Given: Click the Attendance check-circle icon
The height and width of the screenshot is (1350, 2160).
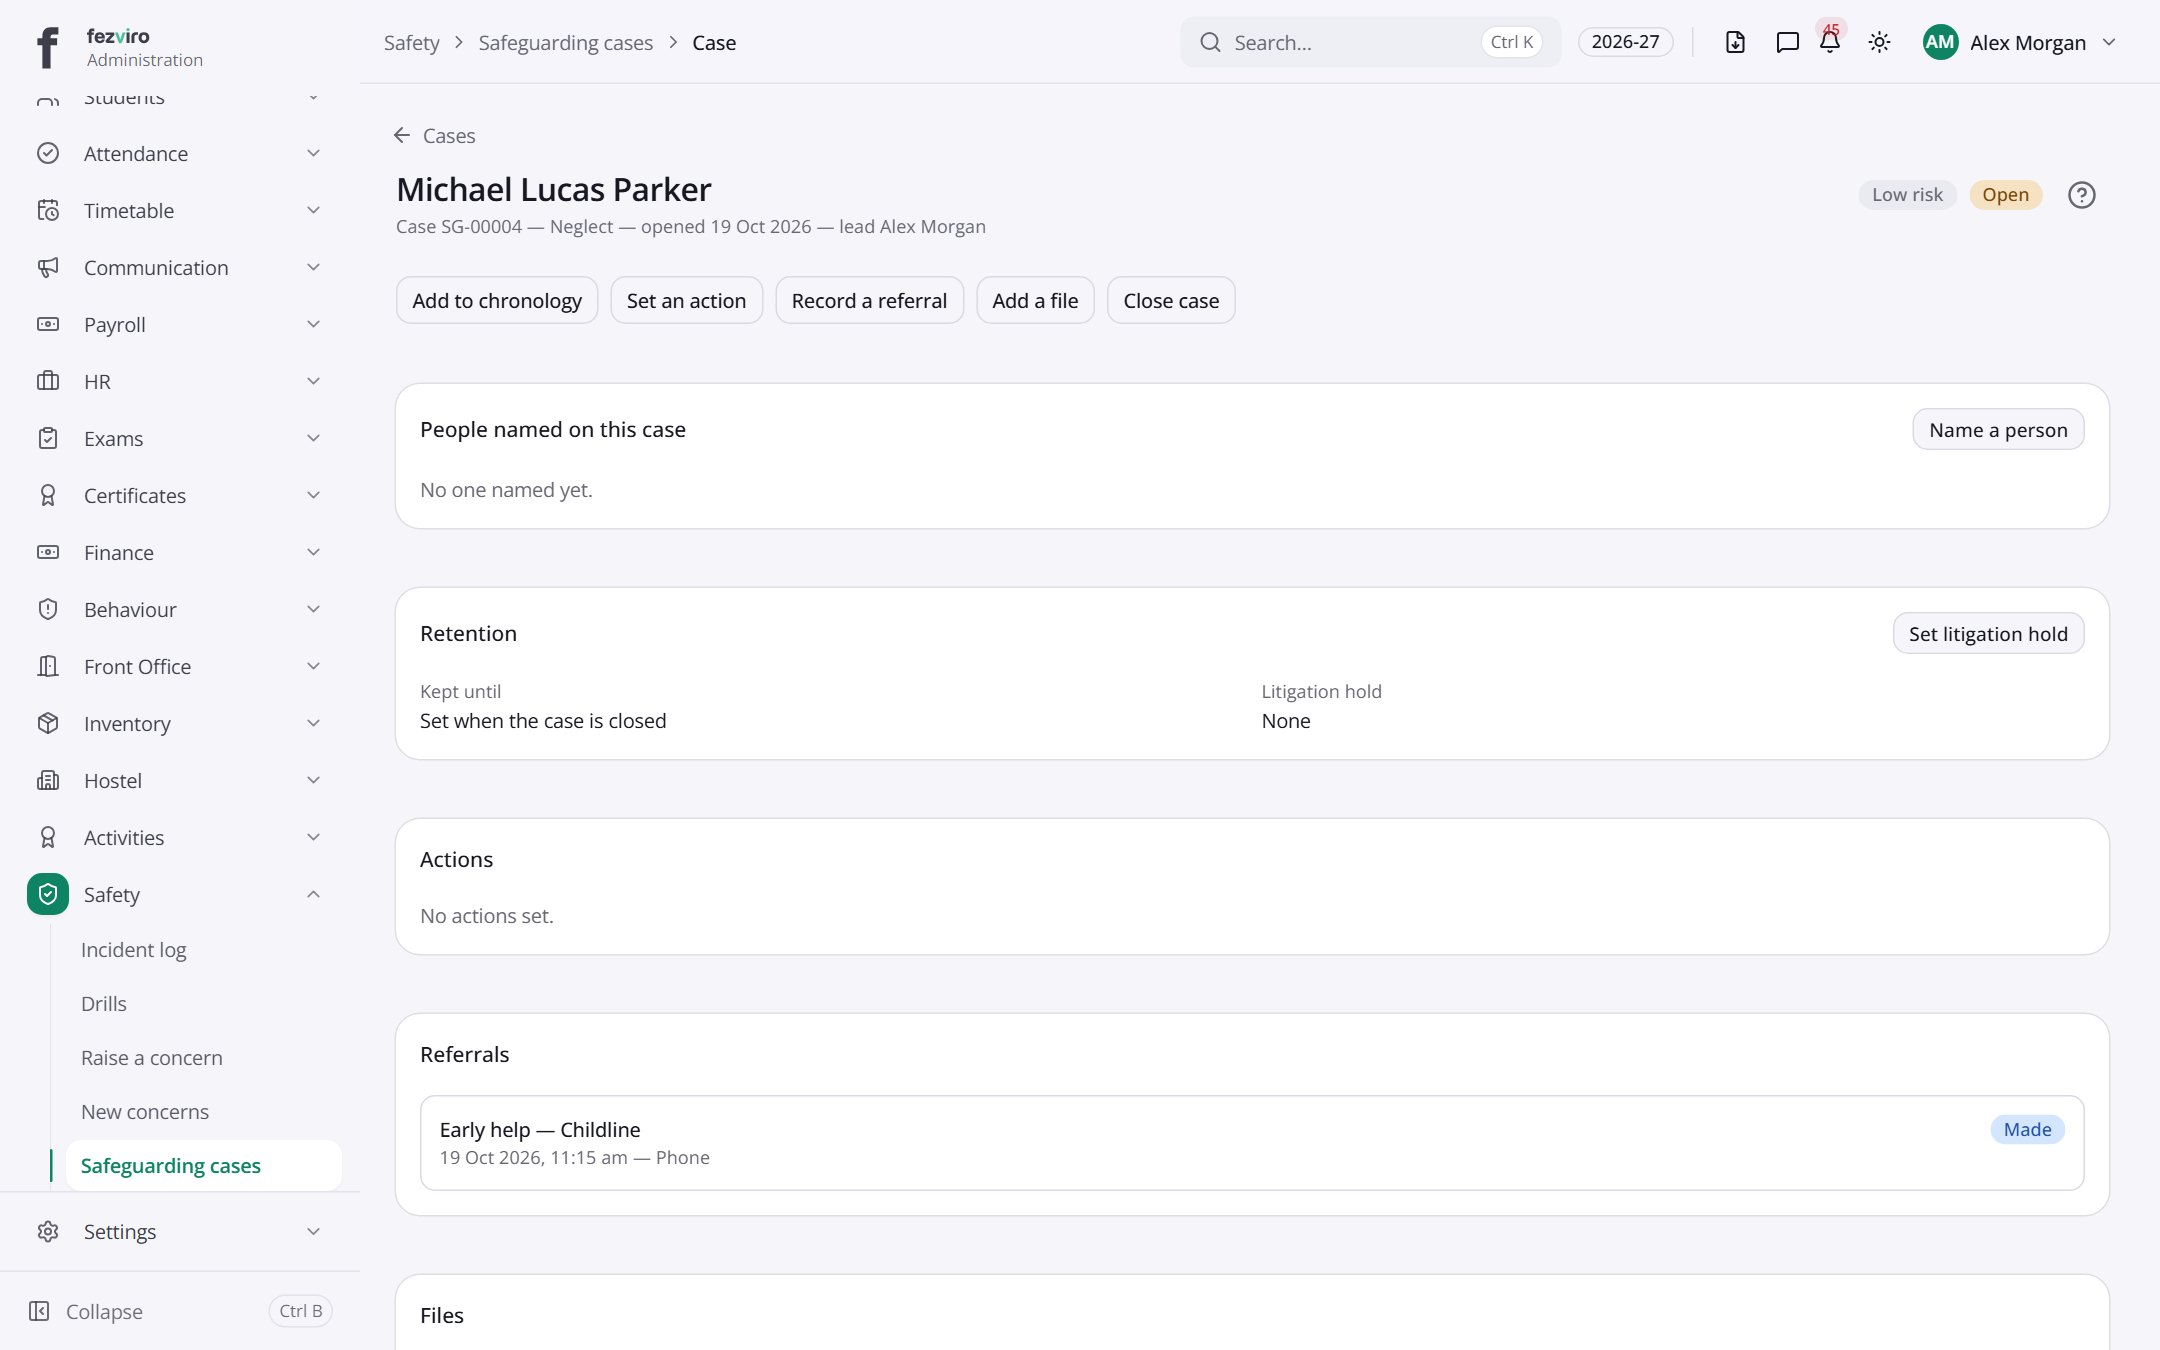Looking at the screenshot, I should click(x=48, y=153).
